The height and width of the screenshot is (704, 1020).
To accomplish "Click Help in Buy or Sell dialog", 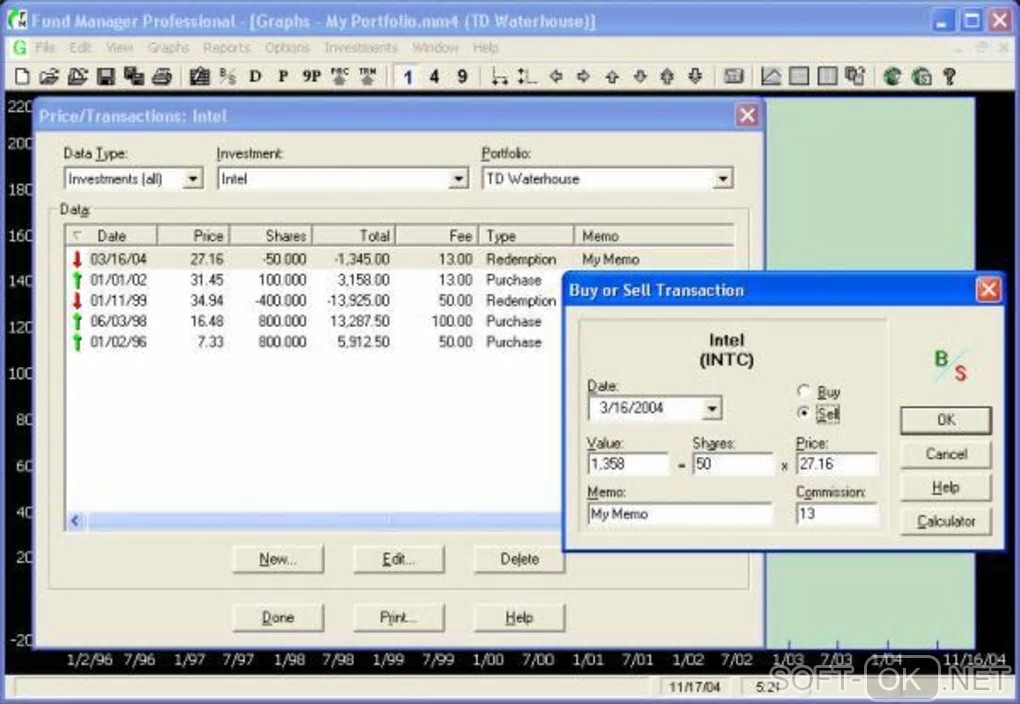I will (x=946, y=487).
